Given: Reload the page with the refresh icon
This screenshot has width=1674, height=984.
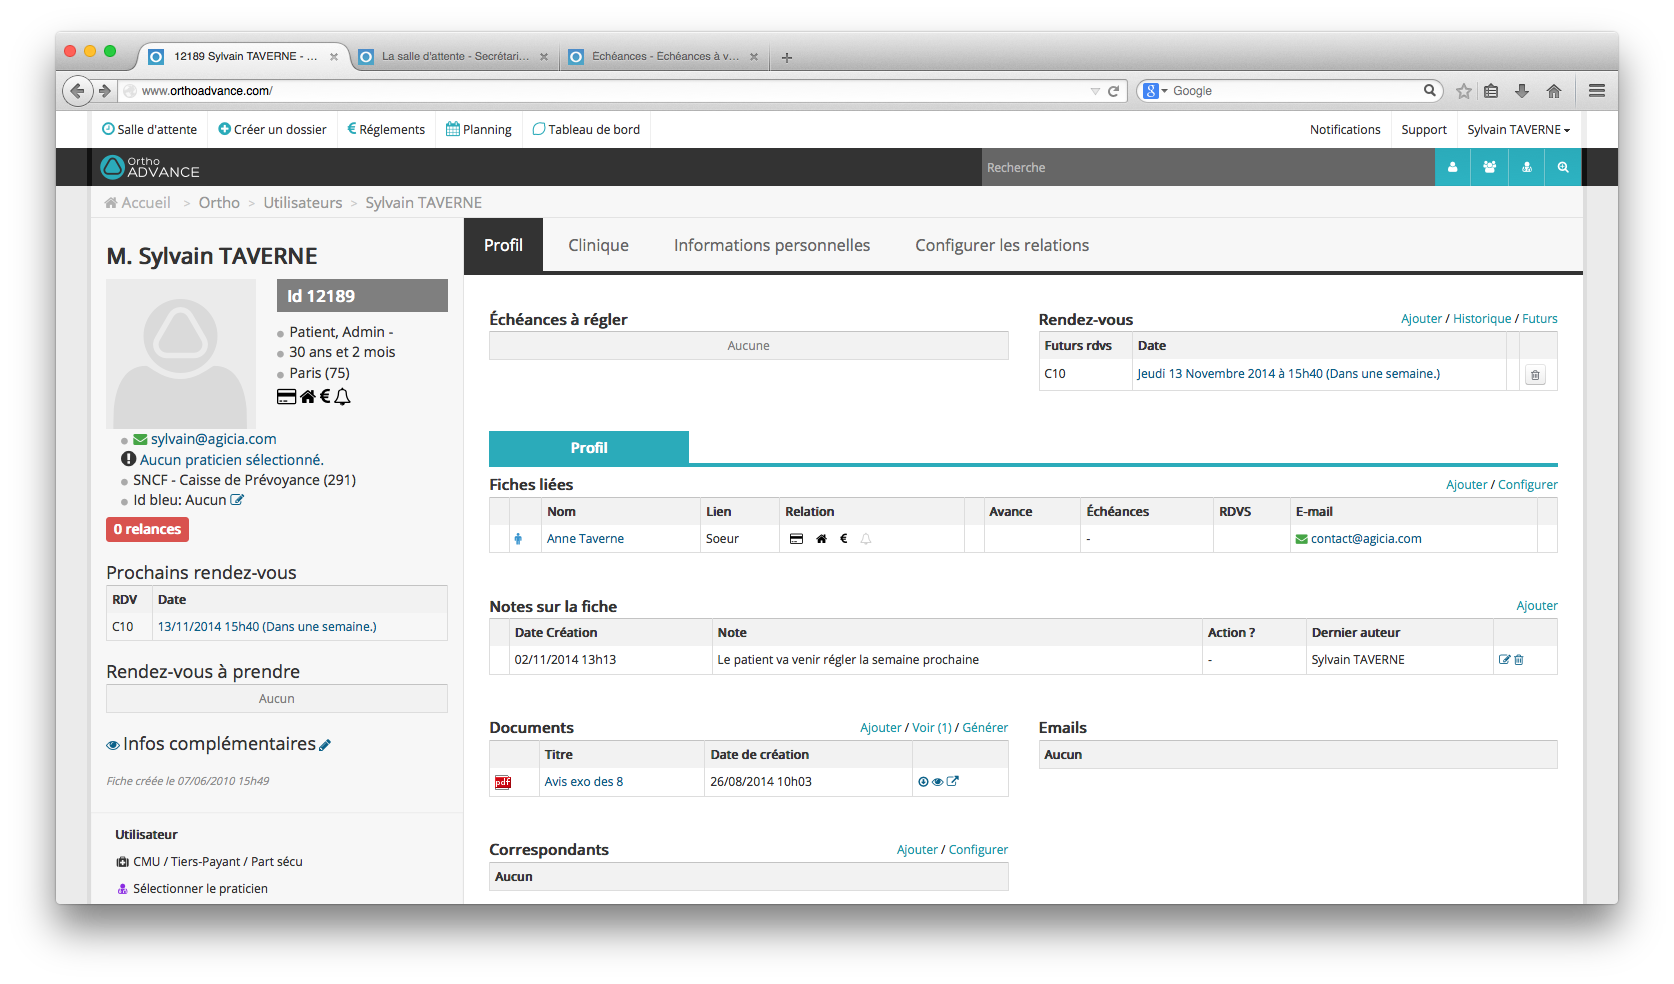Looking at the screenshot, I should click(x=1113, y=91).
